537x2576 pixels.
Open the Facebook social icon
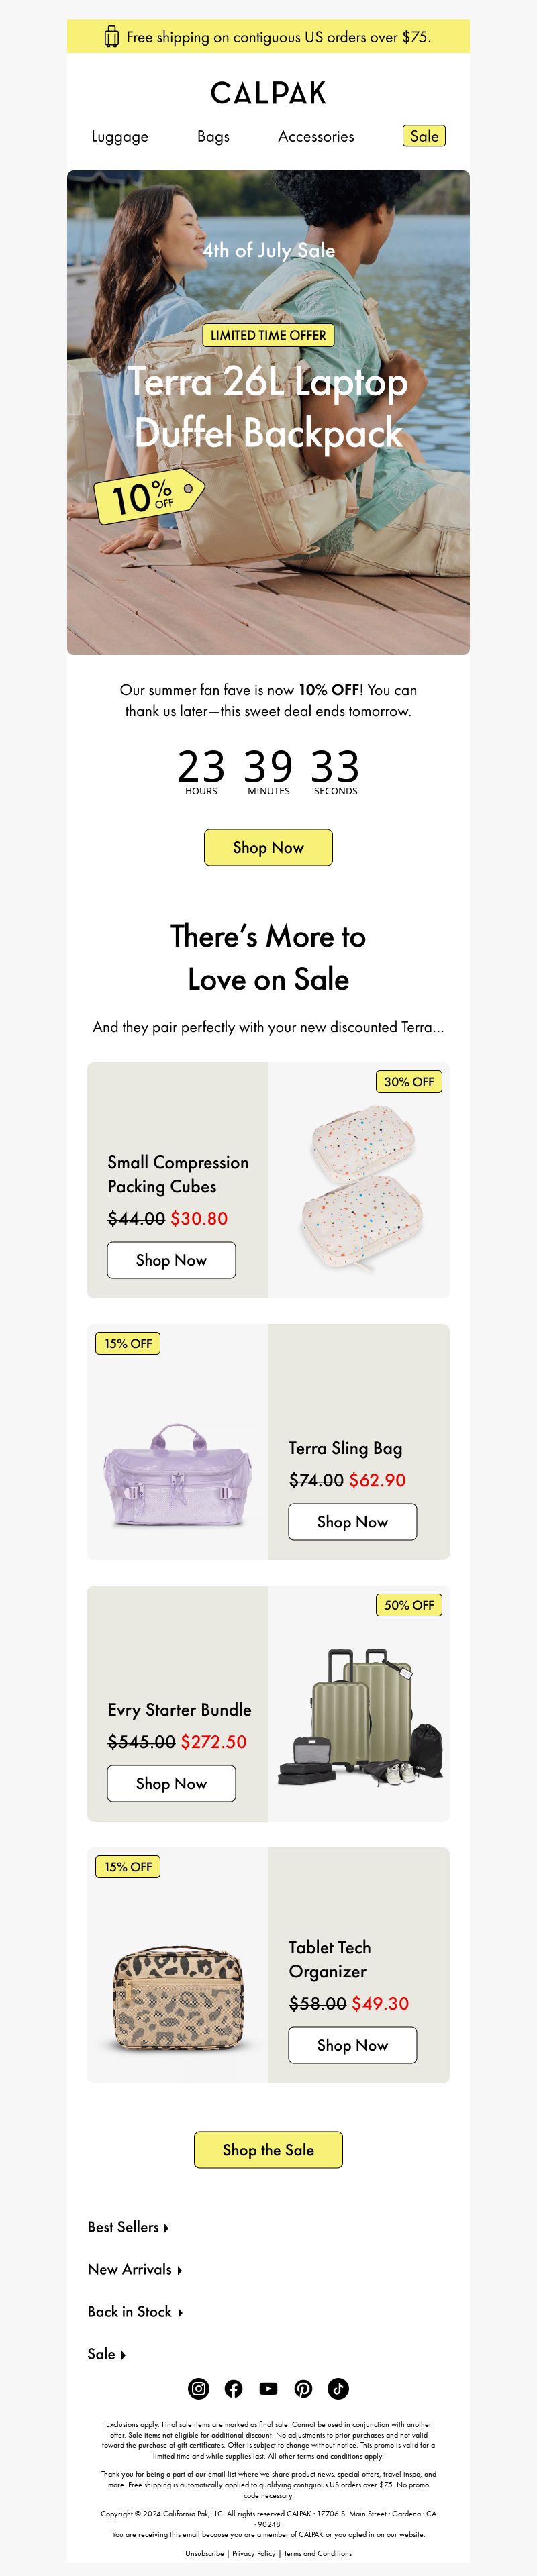click(x=234, y=2388)
